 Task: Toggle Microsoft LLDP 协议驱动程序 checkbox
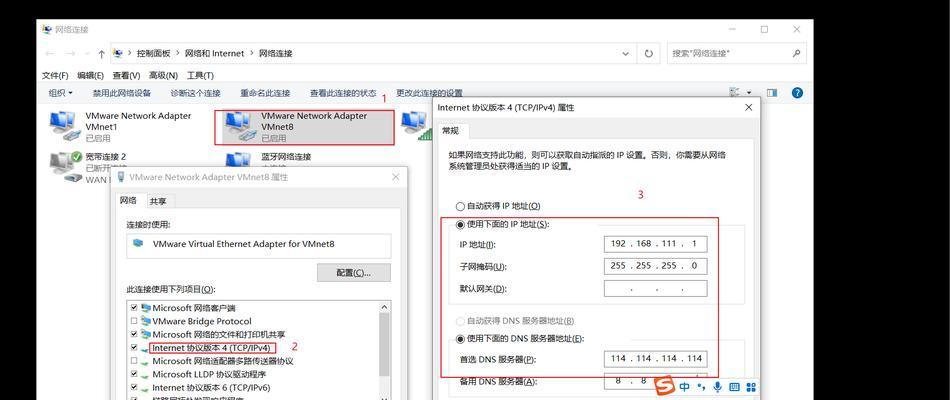point(134,375)
